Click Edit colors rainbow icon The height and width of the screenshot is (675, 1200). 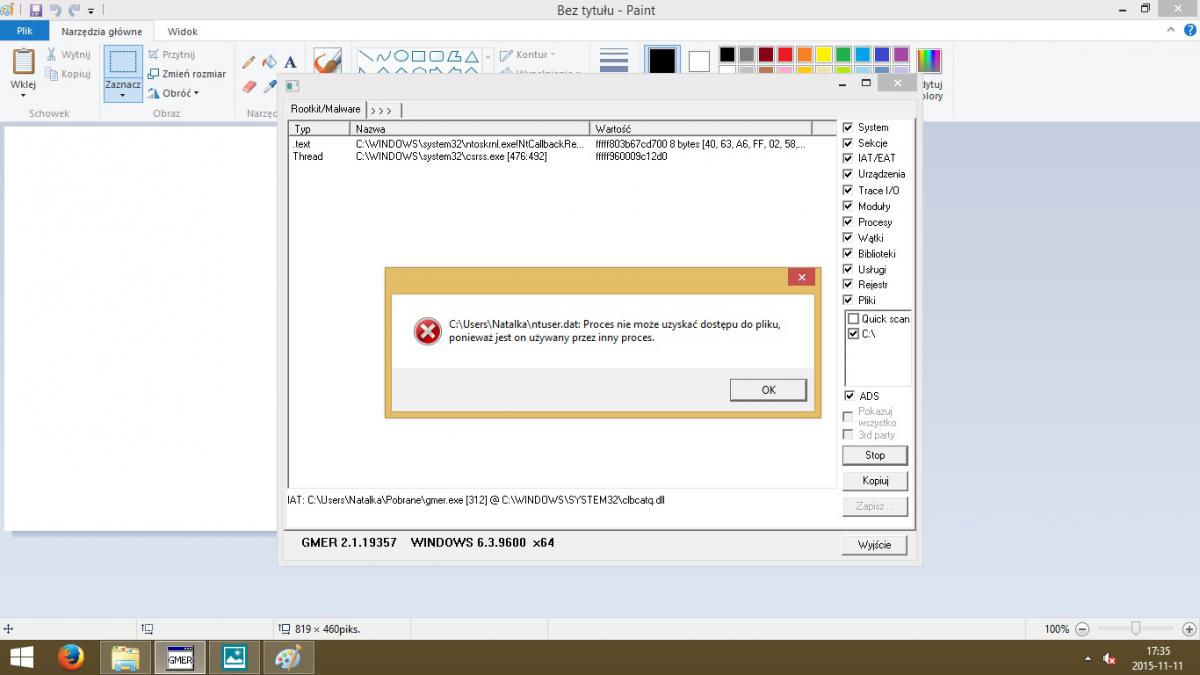point(929,61)
